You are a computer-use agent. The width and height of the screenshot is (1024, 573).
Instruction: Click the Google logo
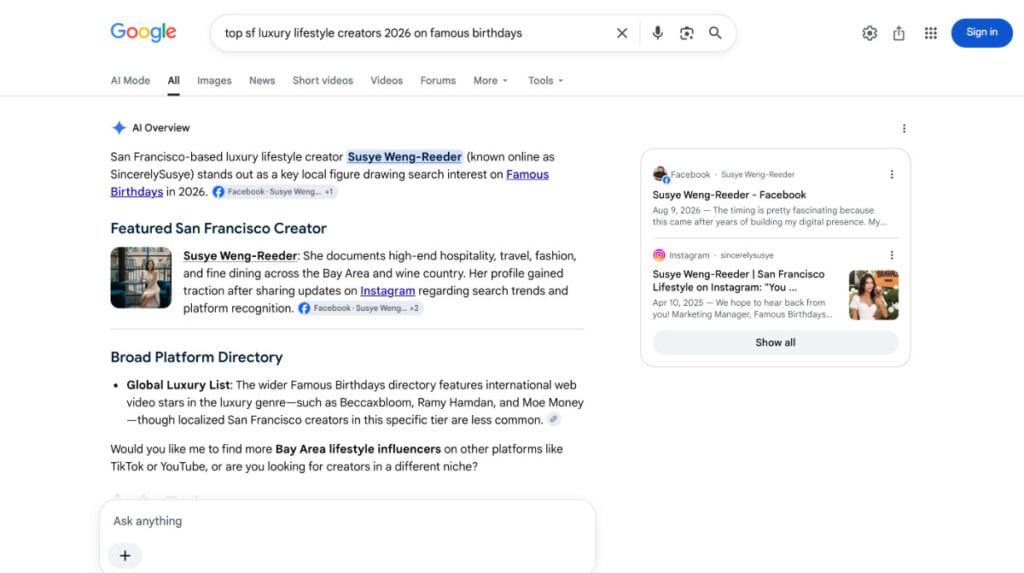(x=143, y=32)
